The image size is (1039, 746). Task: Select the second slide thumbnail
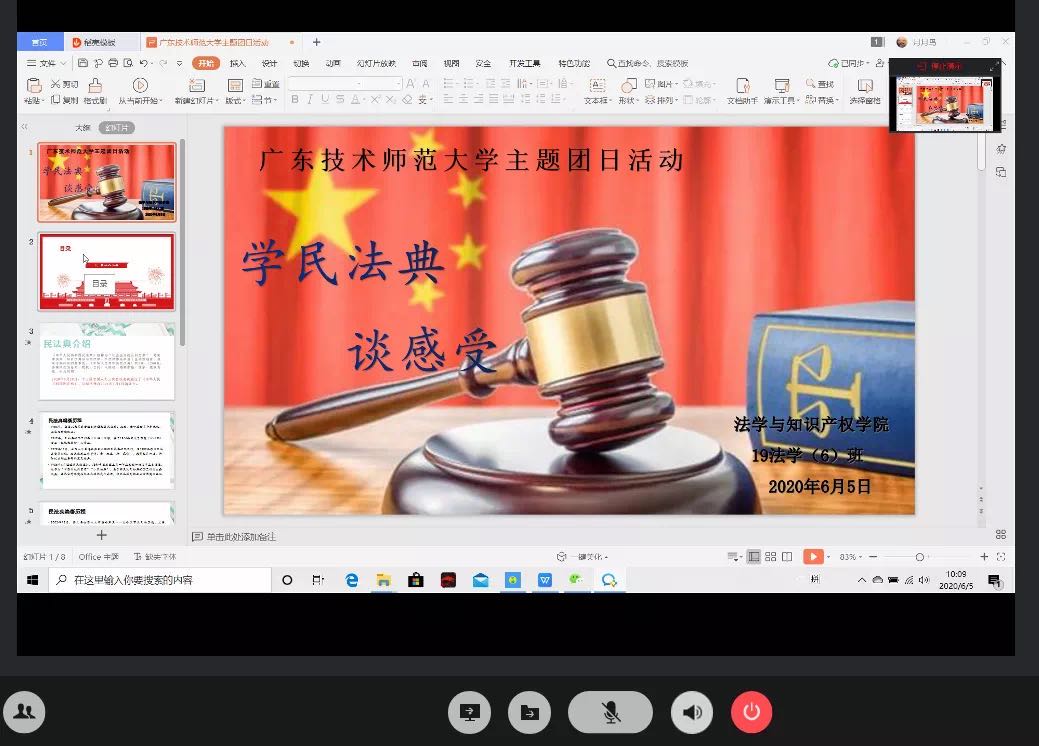coord(106,272)
